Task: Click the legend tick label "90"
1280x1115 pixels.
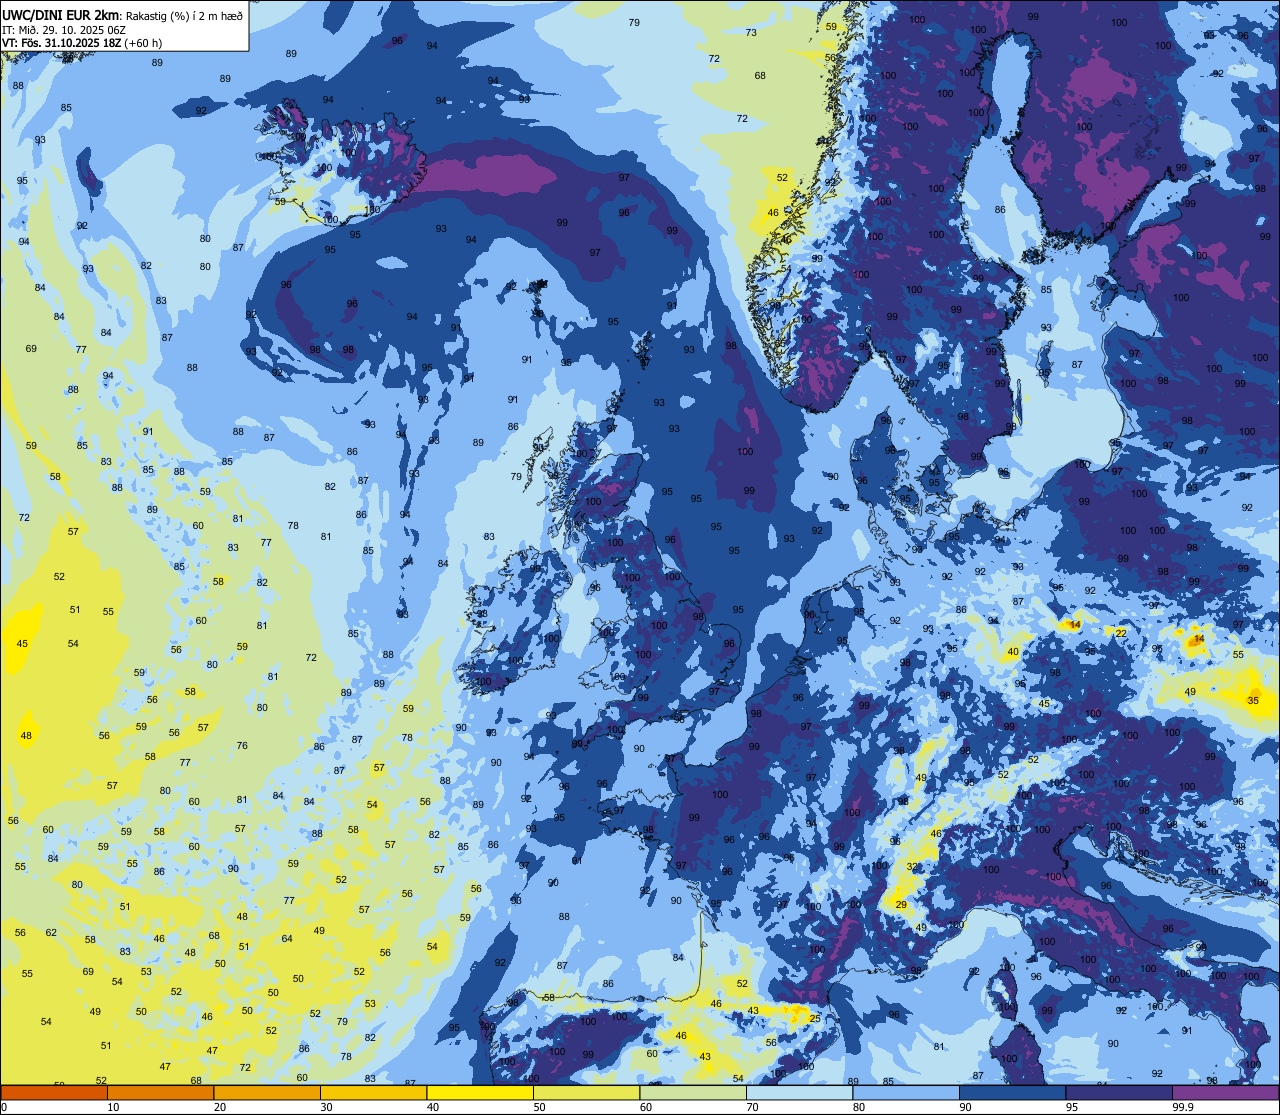Action: pos(965,1107)
